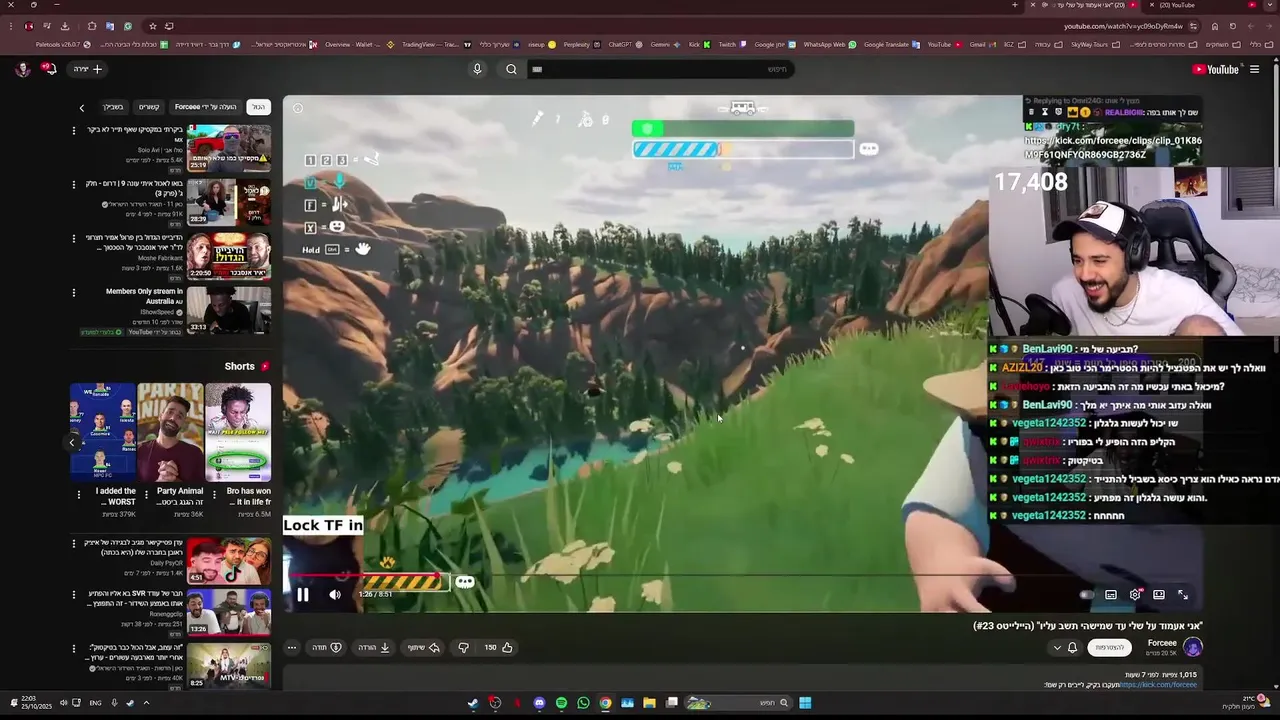This screenshot has height=720, width=1280.
Task: Click the filter chips chevron arrow
Action: pyautogui.click(x=82, y=107)
